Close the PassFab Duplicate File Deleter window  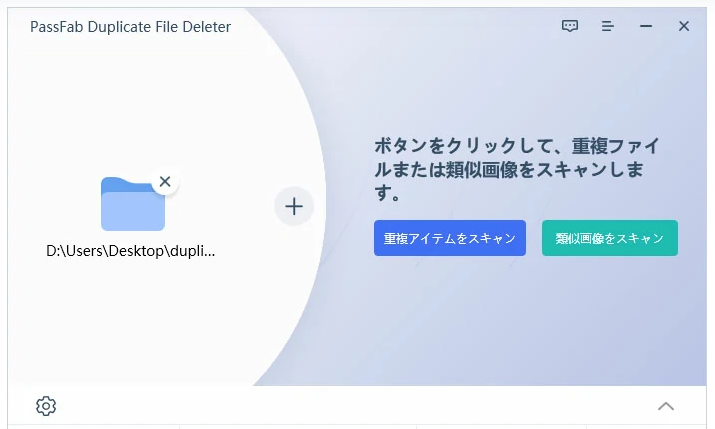tap(684, 26)
